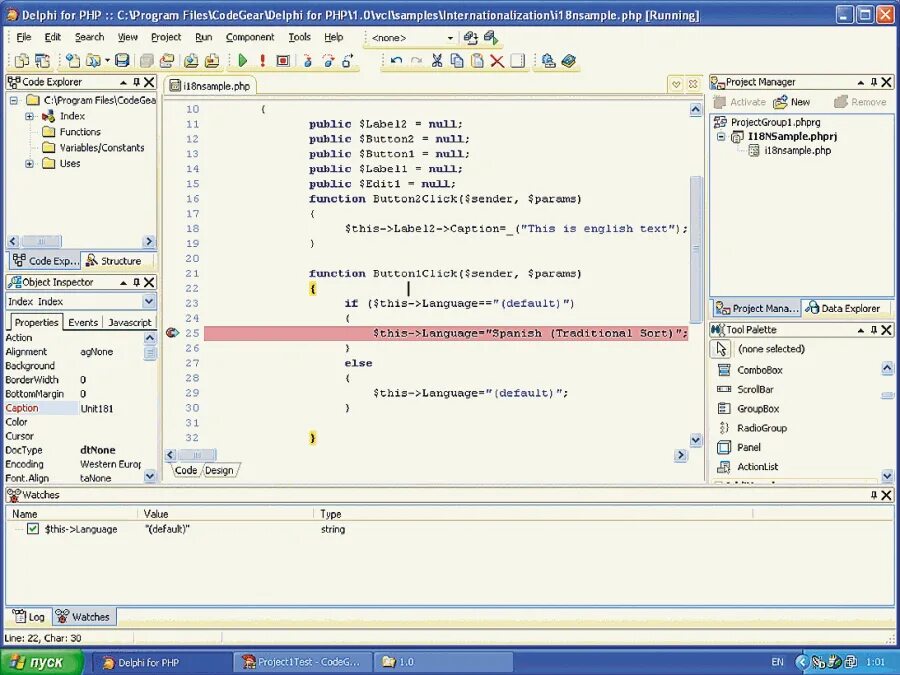Select the GroupBox component in Tool Palette
The image size is (900, 675).
click(x=758, y=409)
